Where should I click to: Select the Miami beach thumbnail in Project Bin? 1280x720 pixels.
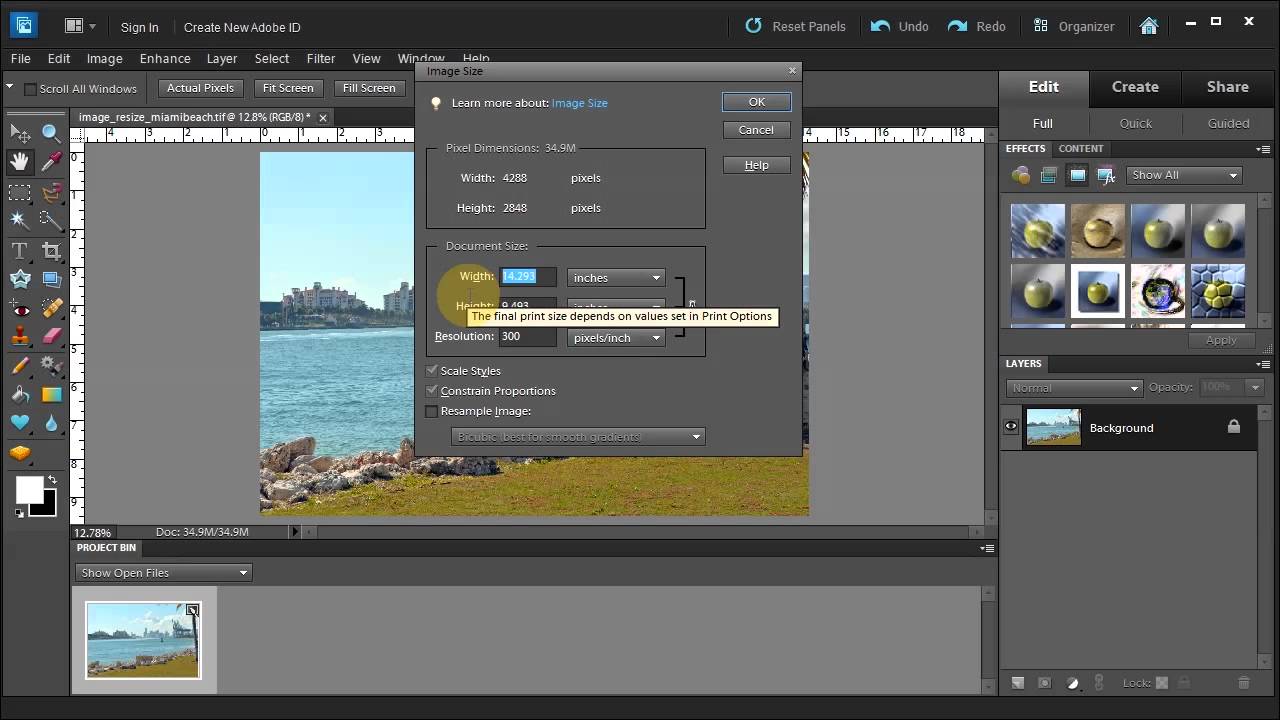(x=143, y=640)
